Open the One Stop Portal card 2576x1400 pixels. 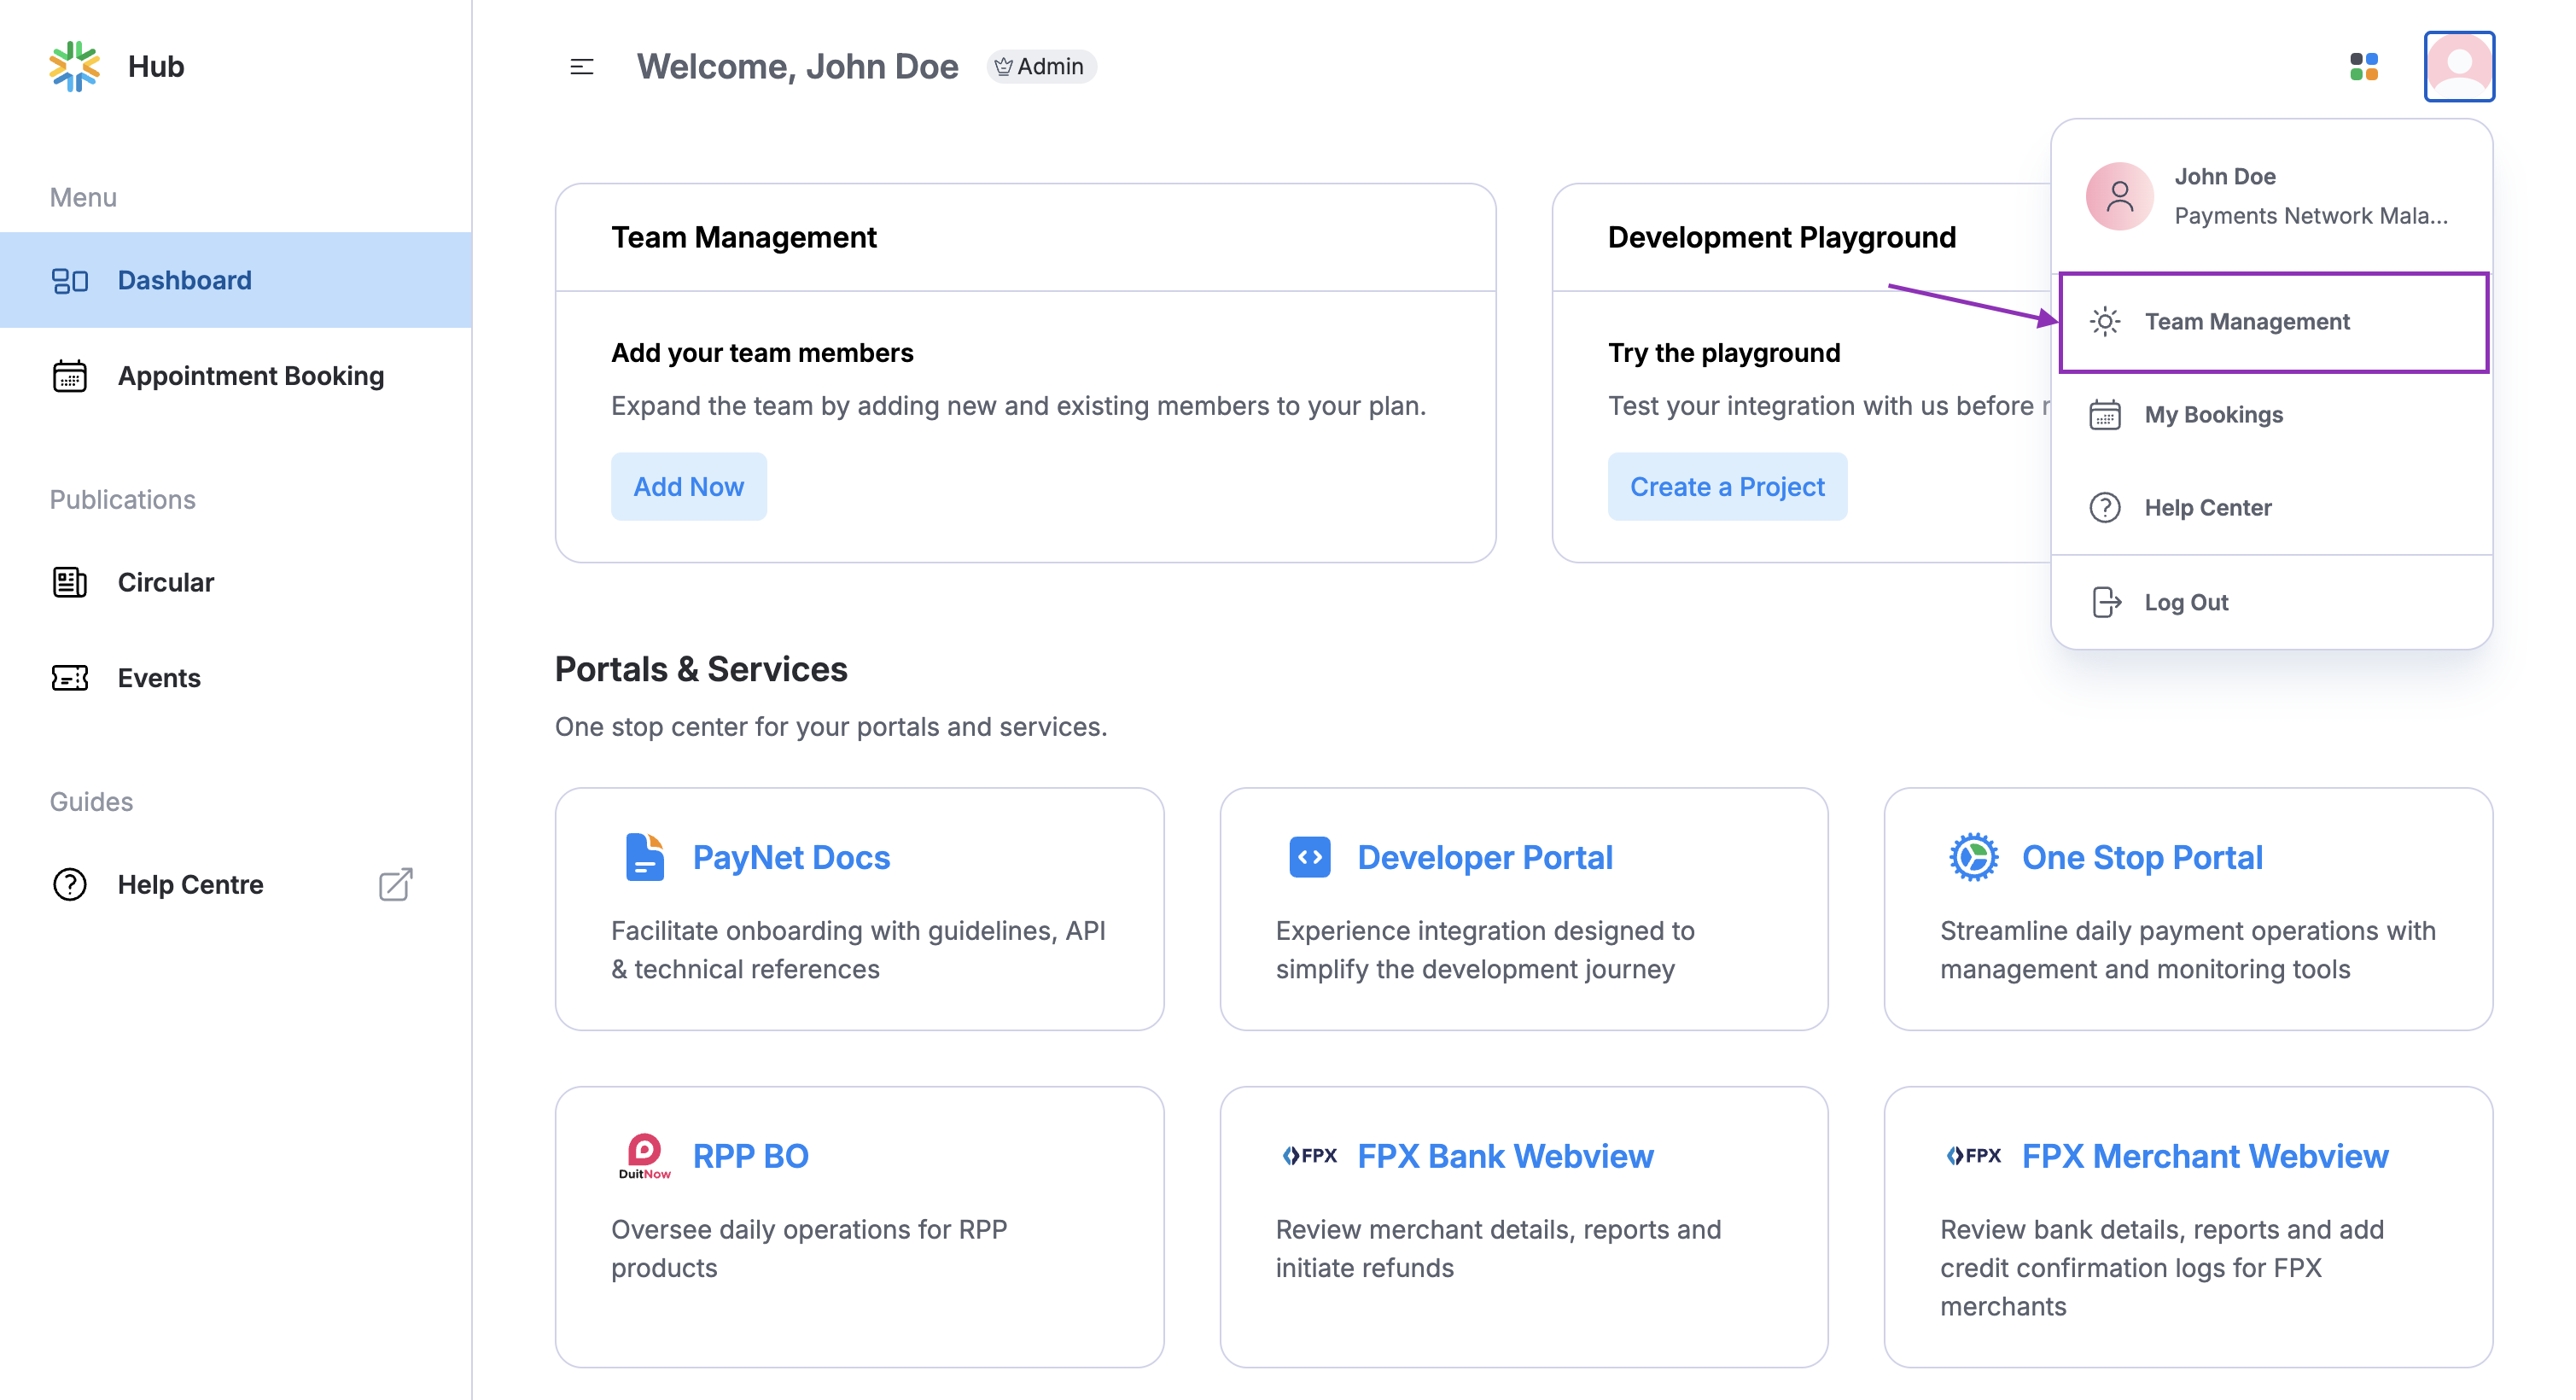2187,908
